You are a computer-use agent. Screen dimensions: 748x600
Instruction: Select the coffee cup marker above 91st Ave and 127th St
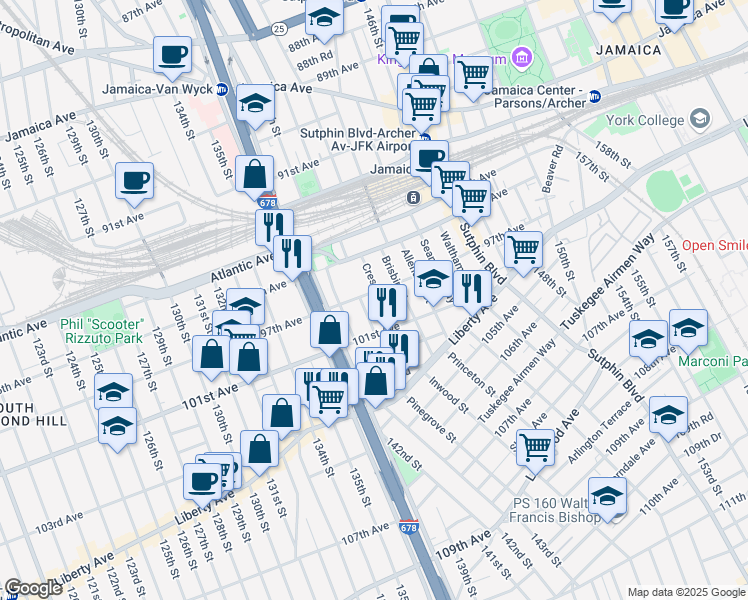(135, 182)
